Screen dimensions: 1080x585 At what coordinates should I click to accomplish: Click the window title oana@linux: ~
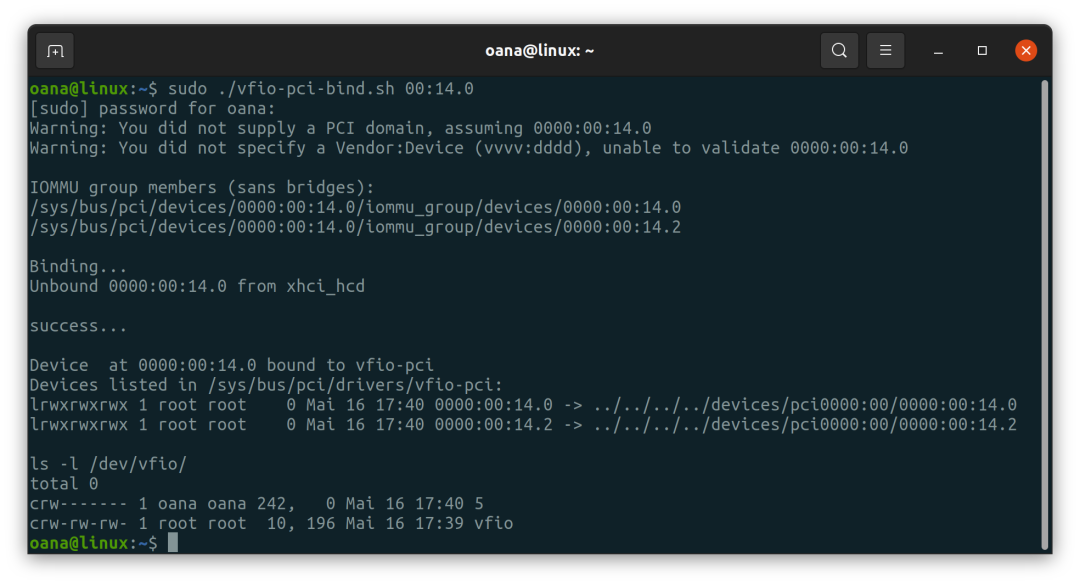[539, 51]
